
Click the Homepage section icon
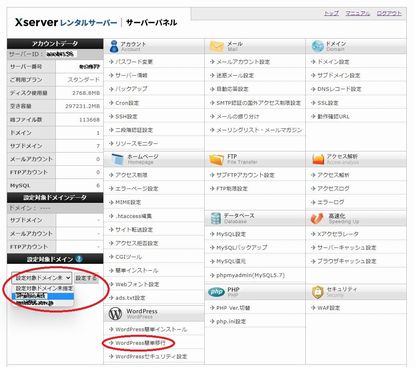117,159
